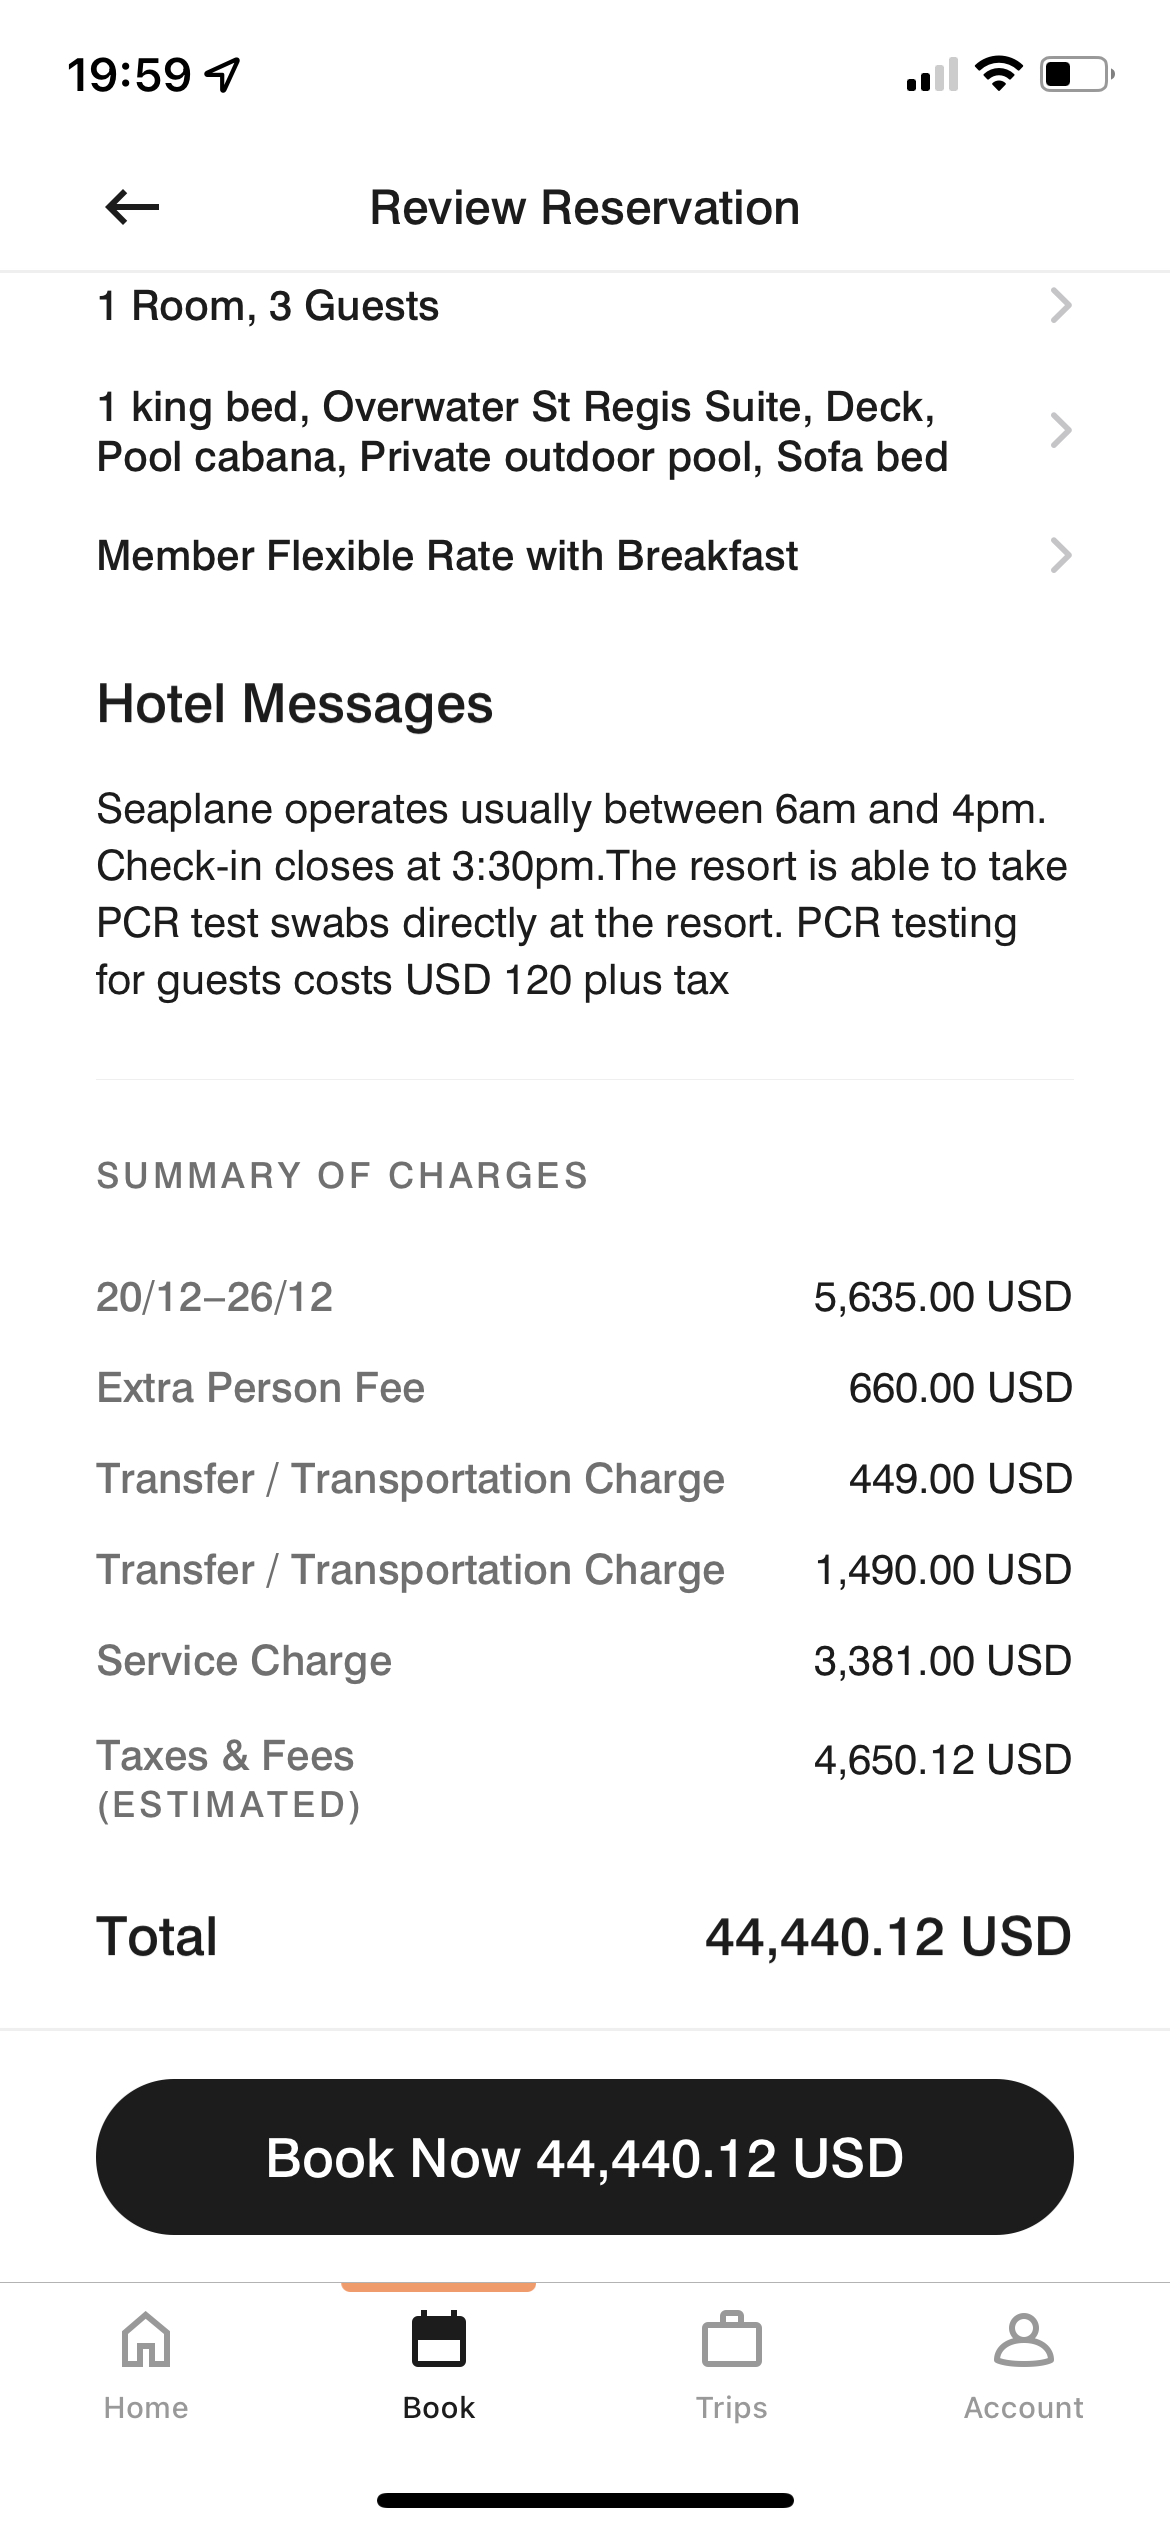Tap the Taxes & Fees estimated row
The height and width of the screenshot is (2532, 1170).
click(x=585, y=1780)
